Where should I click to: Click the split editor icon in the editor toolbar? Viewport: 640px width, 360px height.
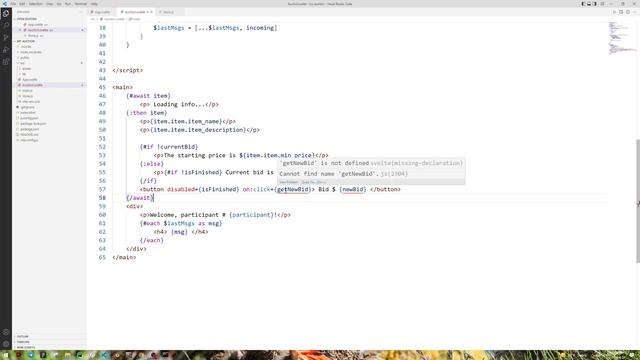click(628, 12)
